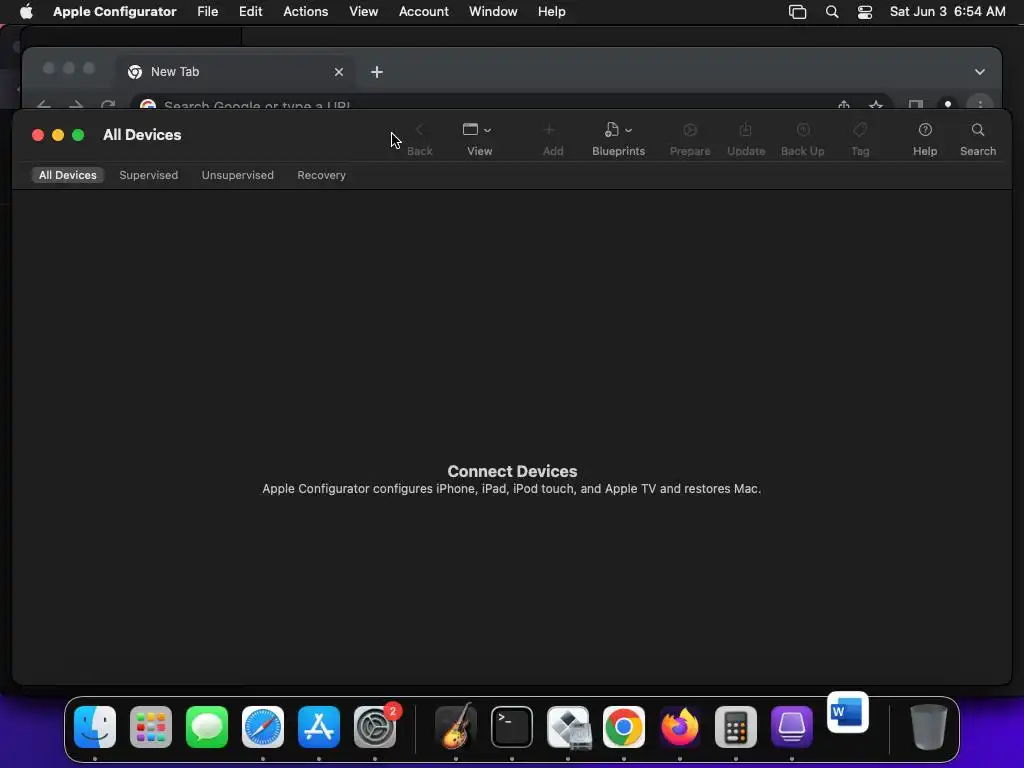Open the Actions menu
This screenshot has width=1024, height=768.
click(306, 12)
